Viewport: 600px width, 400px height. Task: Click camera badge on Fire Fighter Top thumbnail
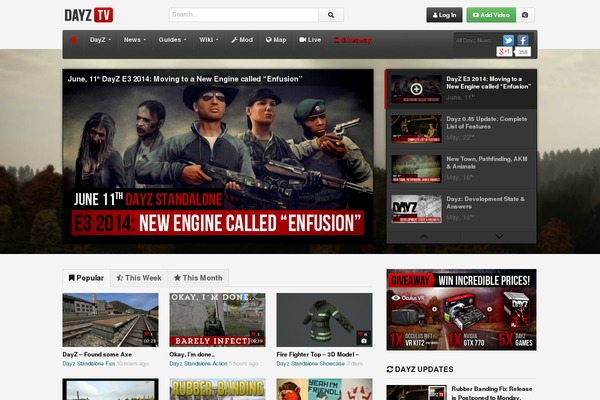point(364,341)
